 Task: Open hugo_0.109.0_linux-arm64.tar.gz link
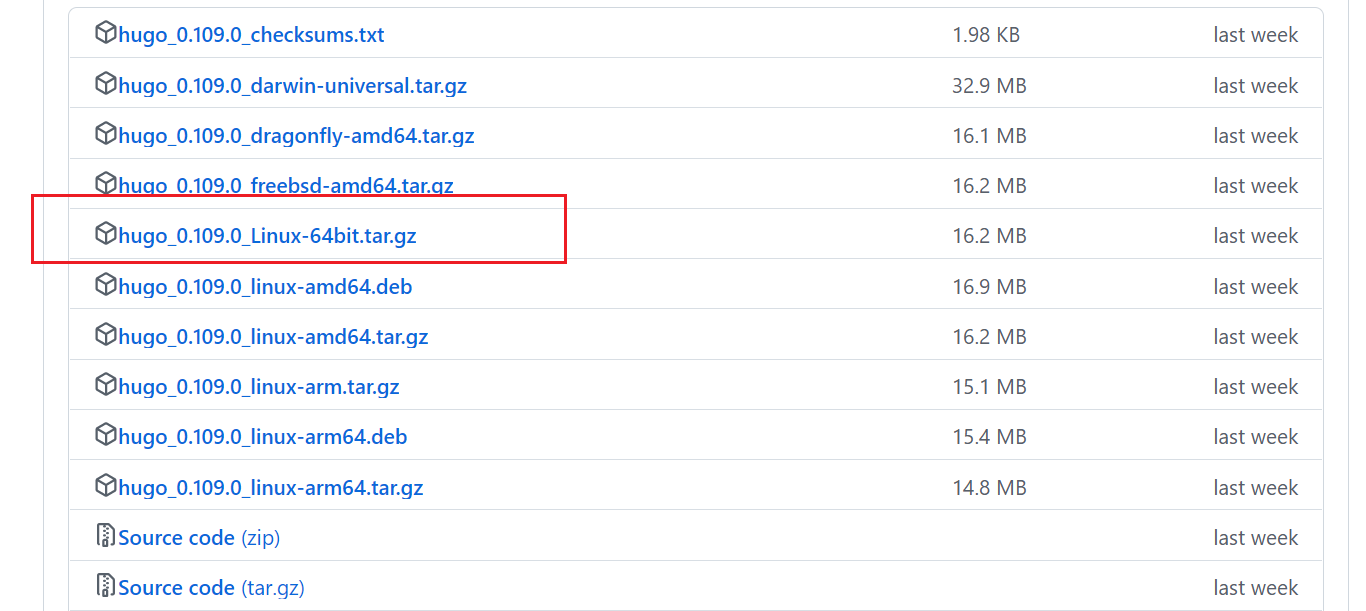pyautogui.click(x=271, y=488)
